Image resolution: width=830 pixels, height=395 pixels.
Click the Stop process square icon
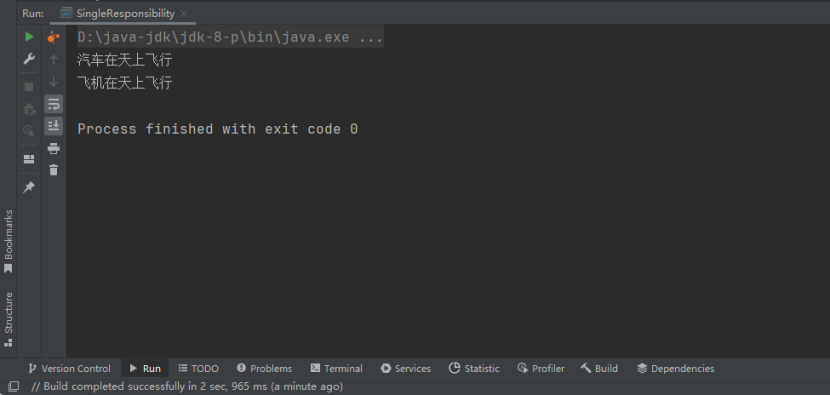pos(29,86)
